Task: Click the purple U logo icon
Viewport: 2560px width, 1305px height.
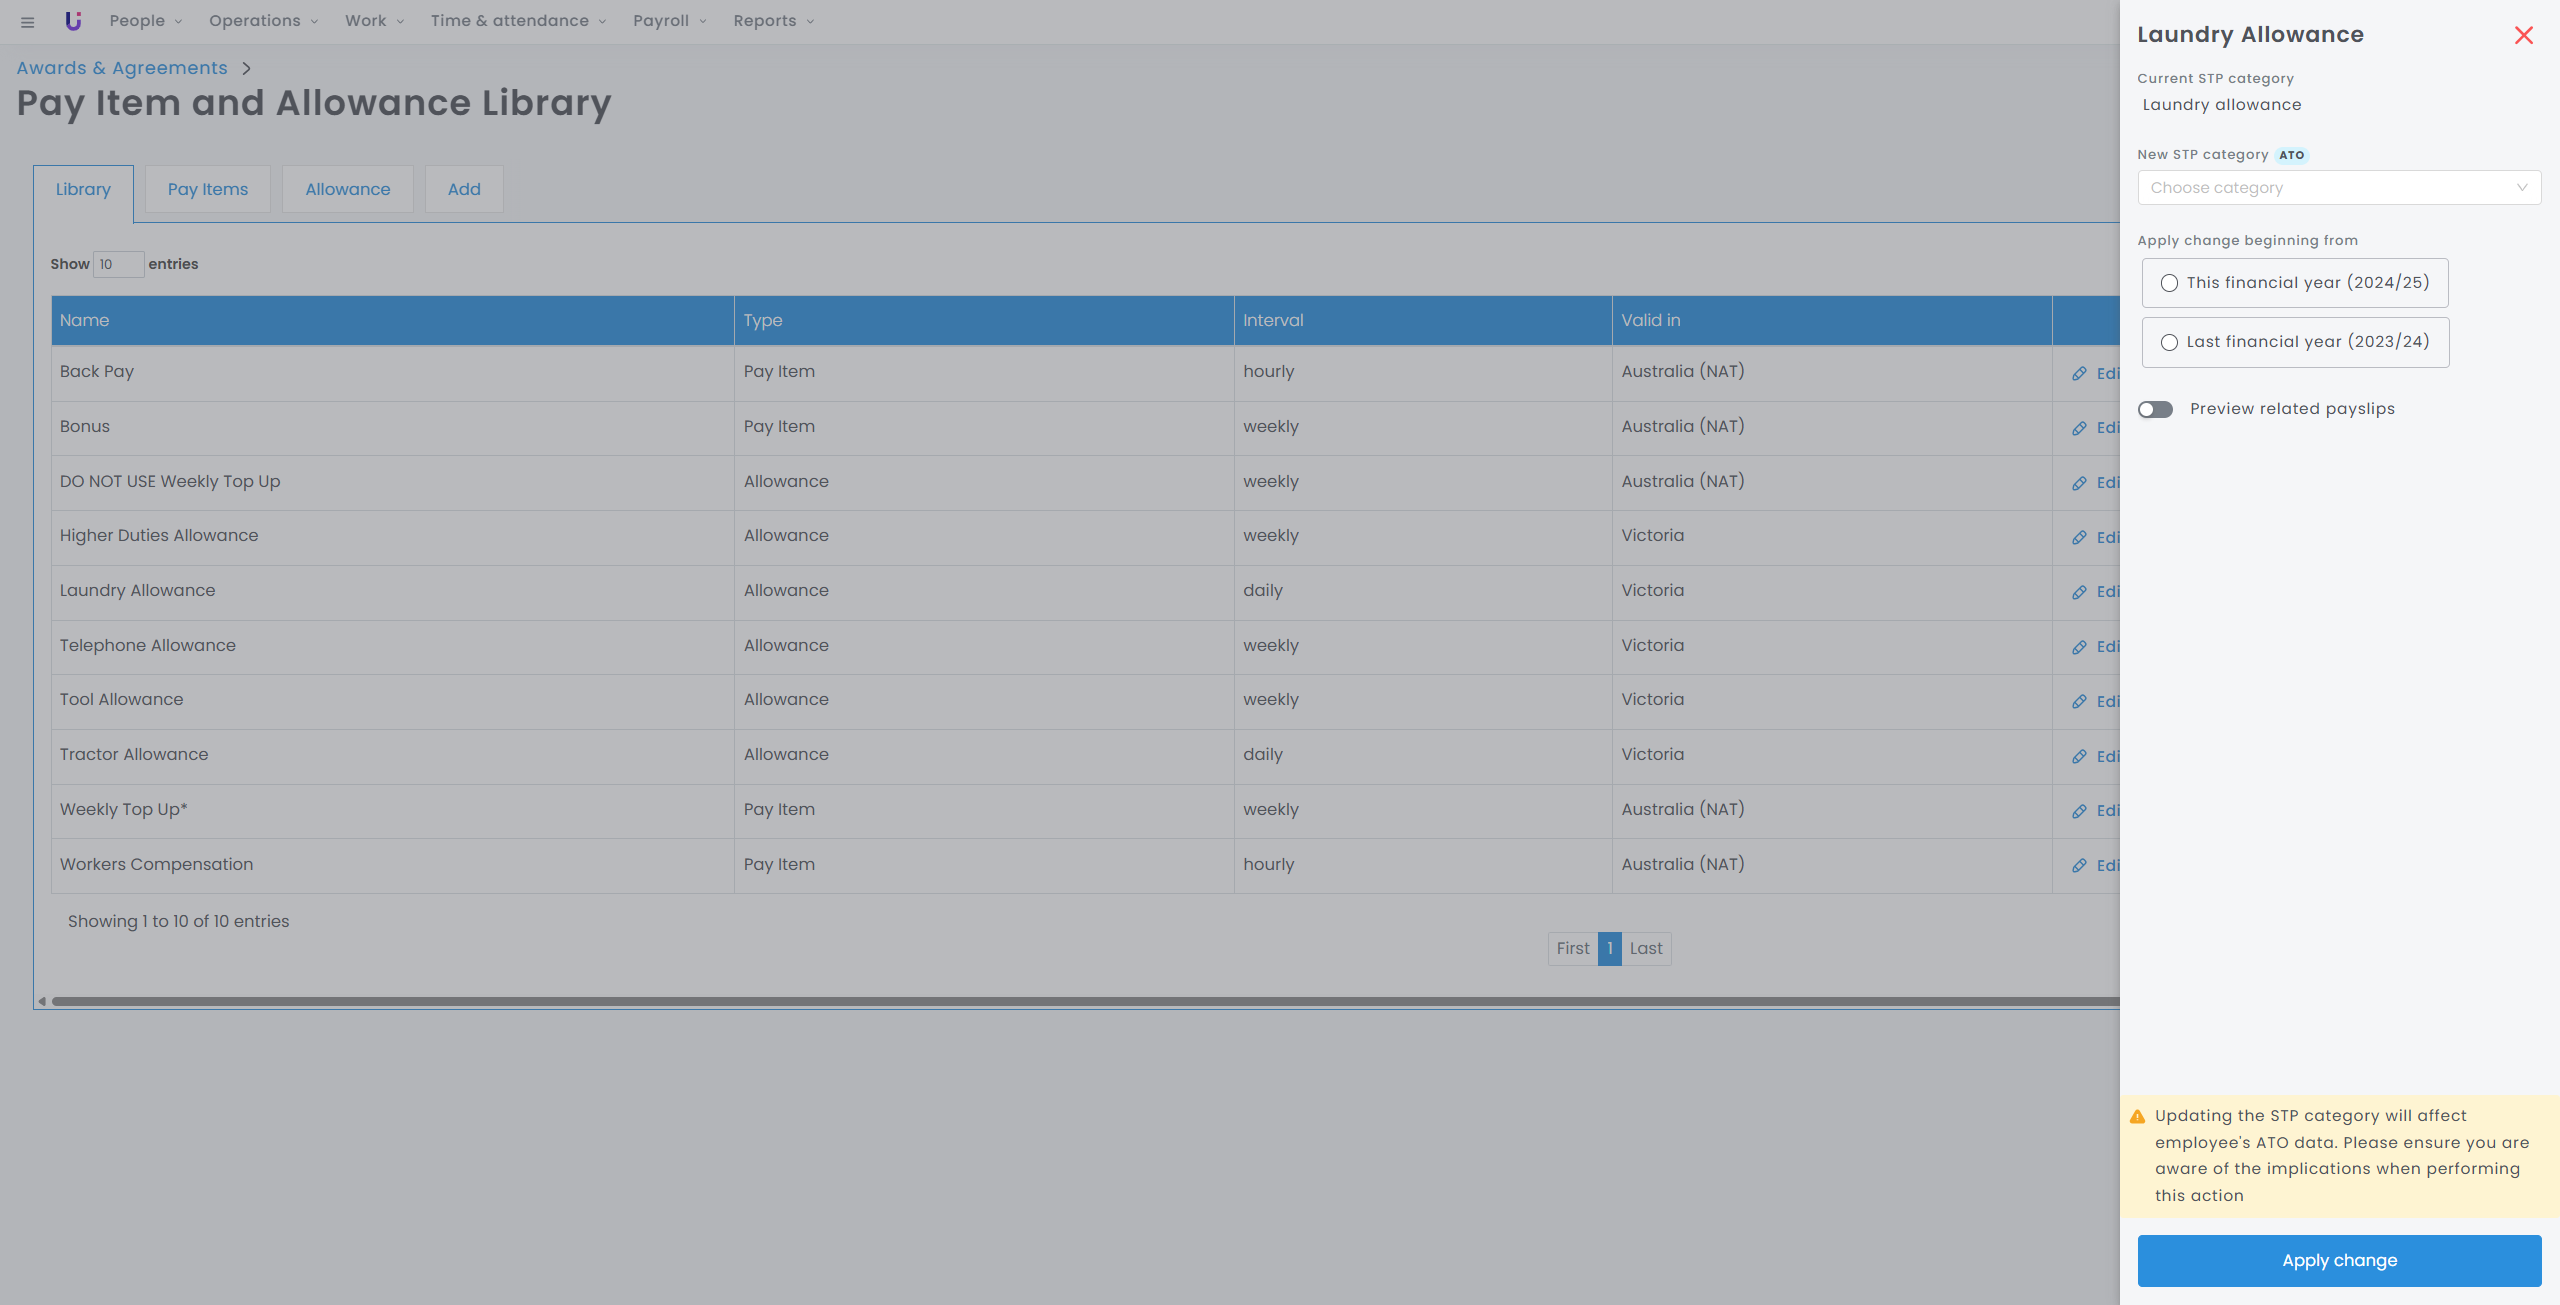Action: point(73,21)
